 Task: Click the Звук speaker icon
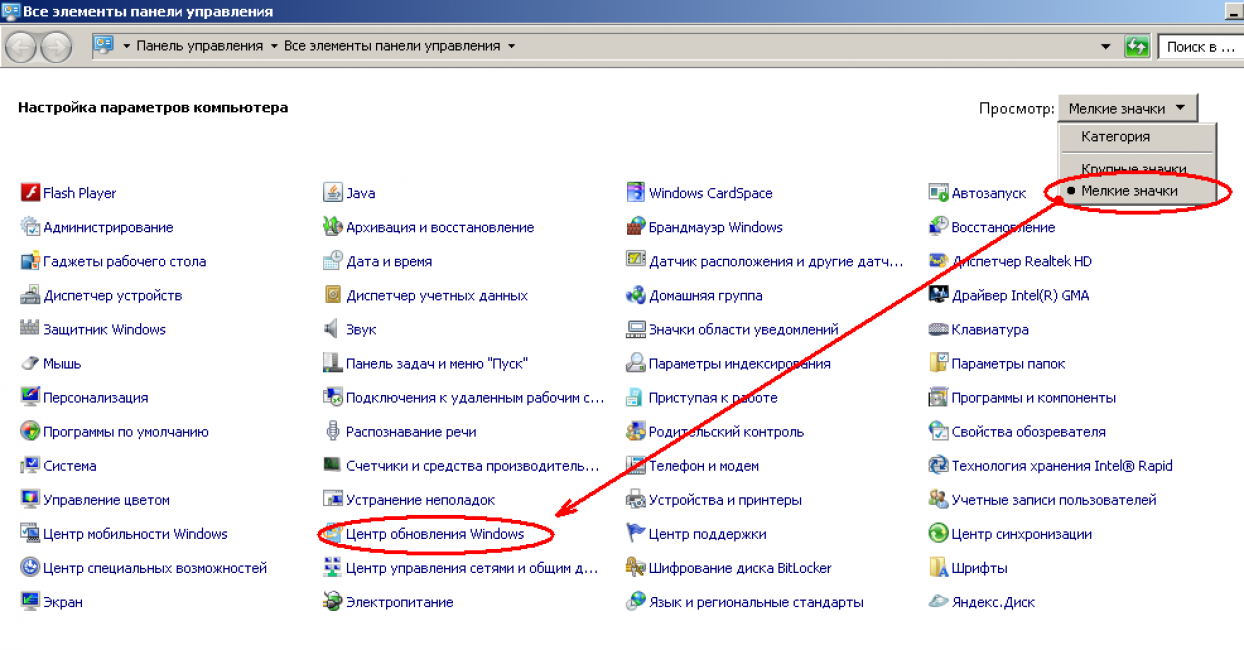coord(332,329)
